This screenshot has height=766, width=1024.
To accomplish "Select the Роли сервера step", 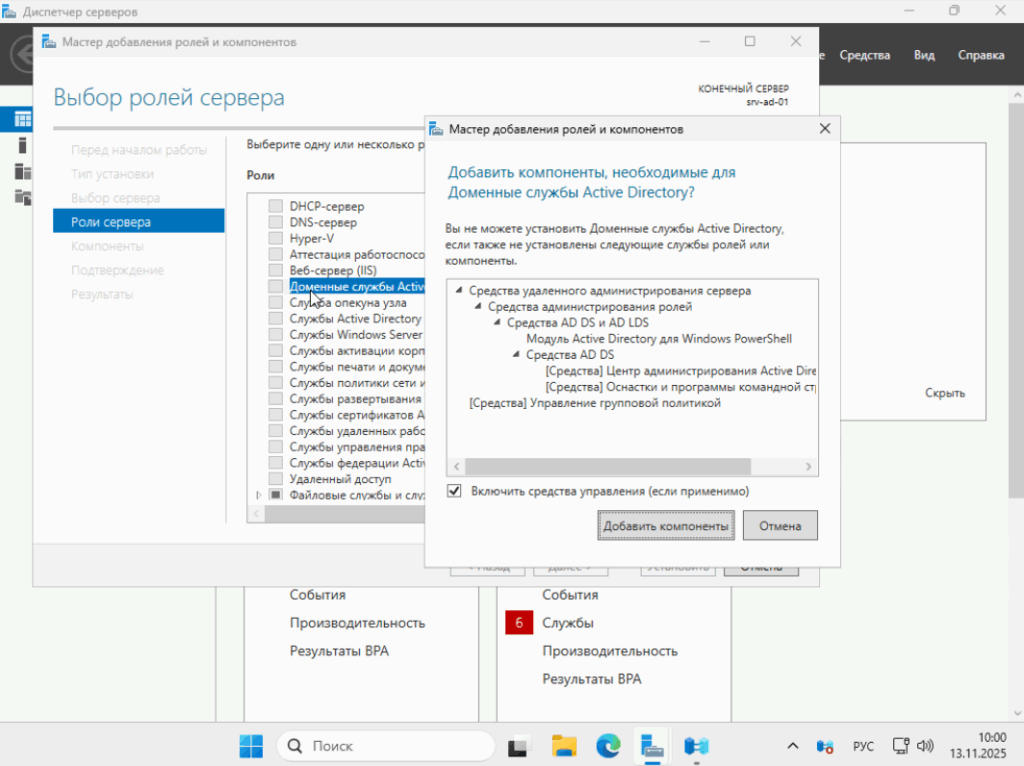I will tap(138, 221).
